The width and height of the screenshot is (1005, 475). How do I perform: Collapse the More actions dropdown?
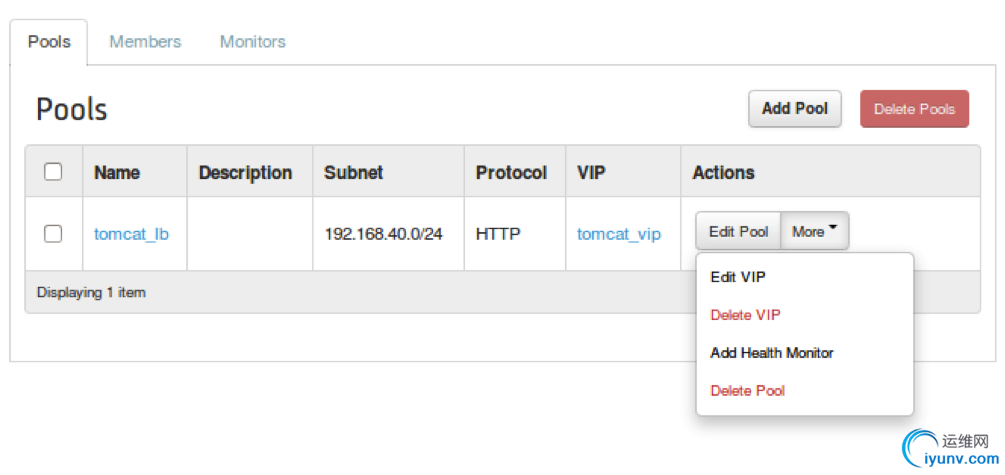814,232
